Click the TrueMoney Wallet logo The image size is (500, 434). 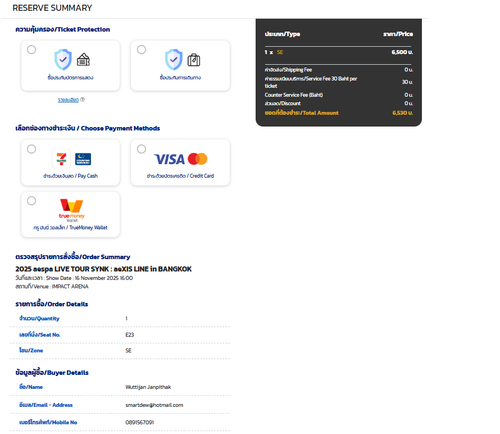click(x=72, y=210)
